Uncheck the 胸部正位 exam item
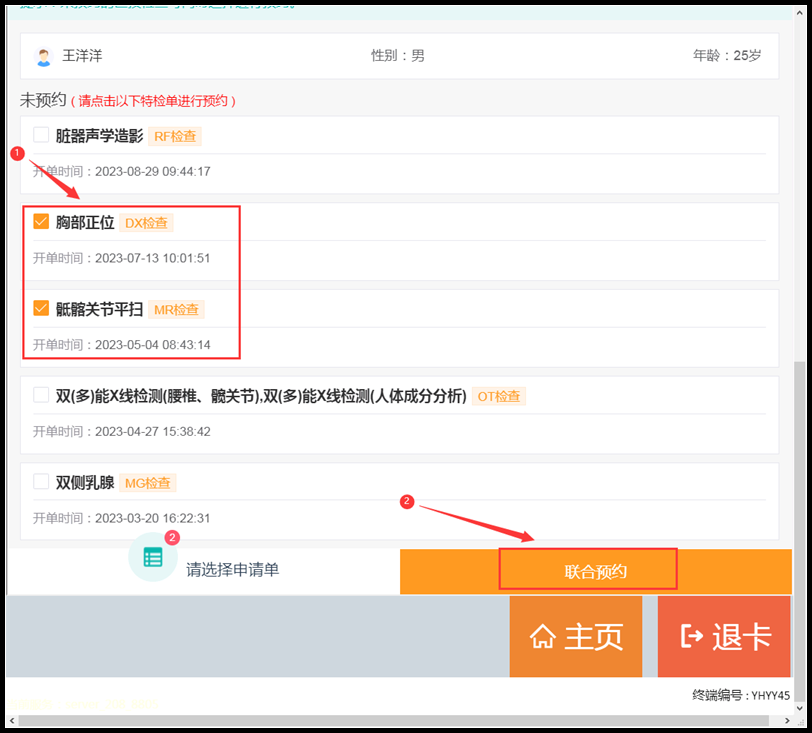812x733 pixels. pyautogui.click(x=41, y=222)
